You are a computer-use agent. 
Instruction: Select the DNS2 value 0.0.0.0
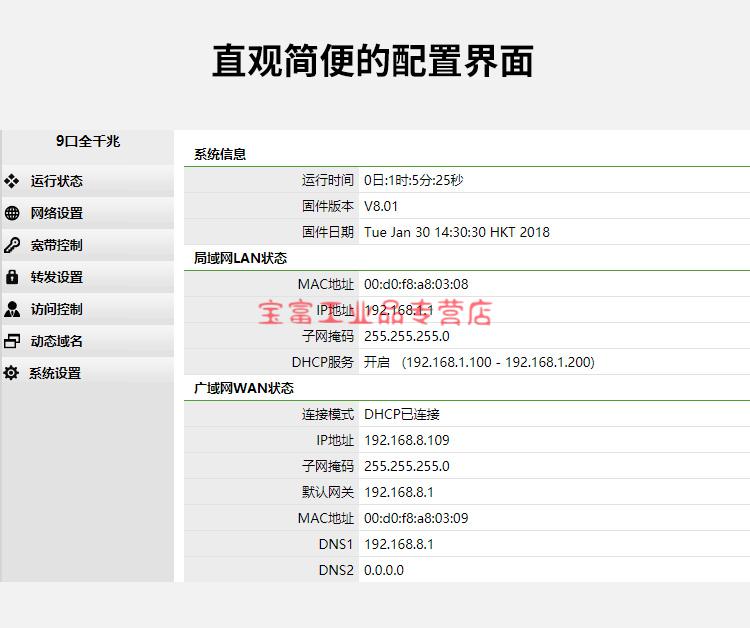pyautogui.click(x=384, y=570)
